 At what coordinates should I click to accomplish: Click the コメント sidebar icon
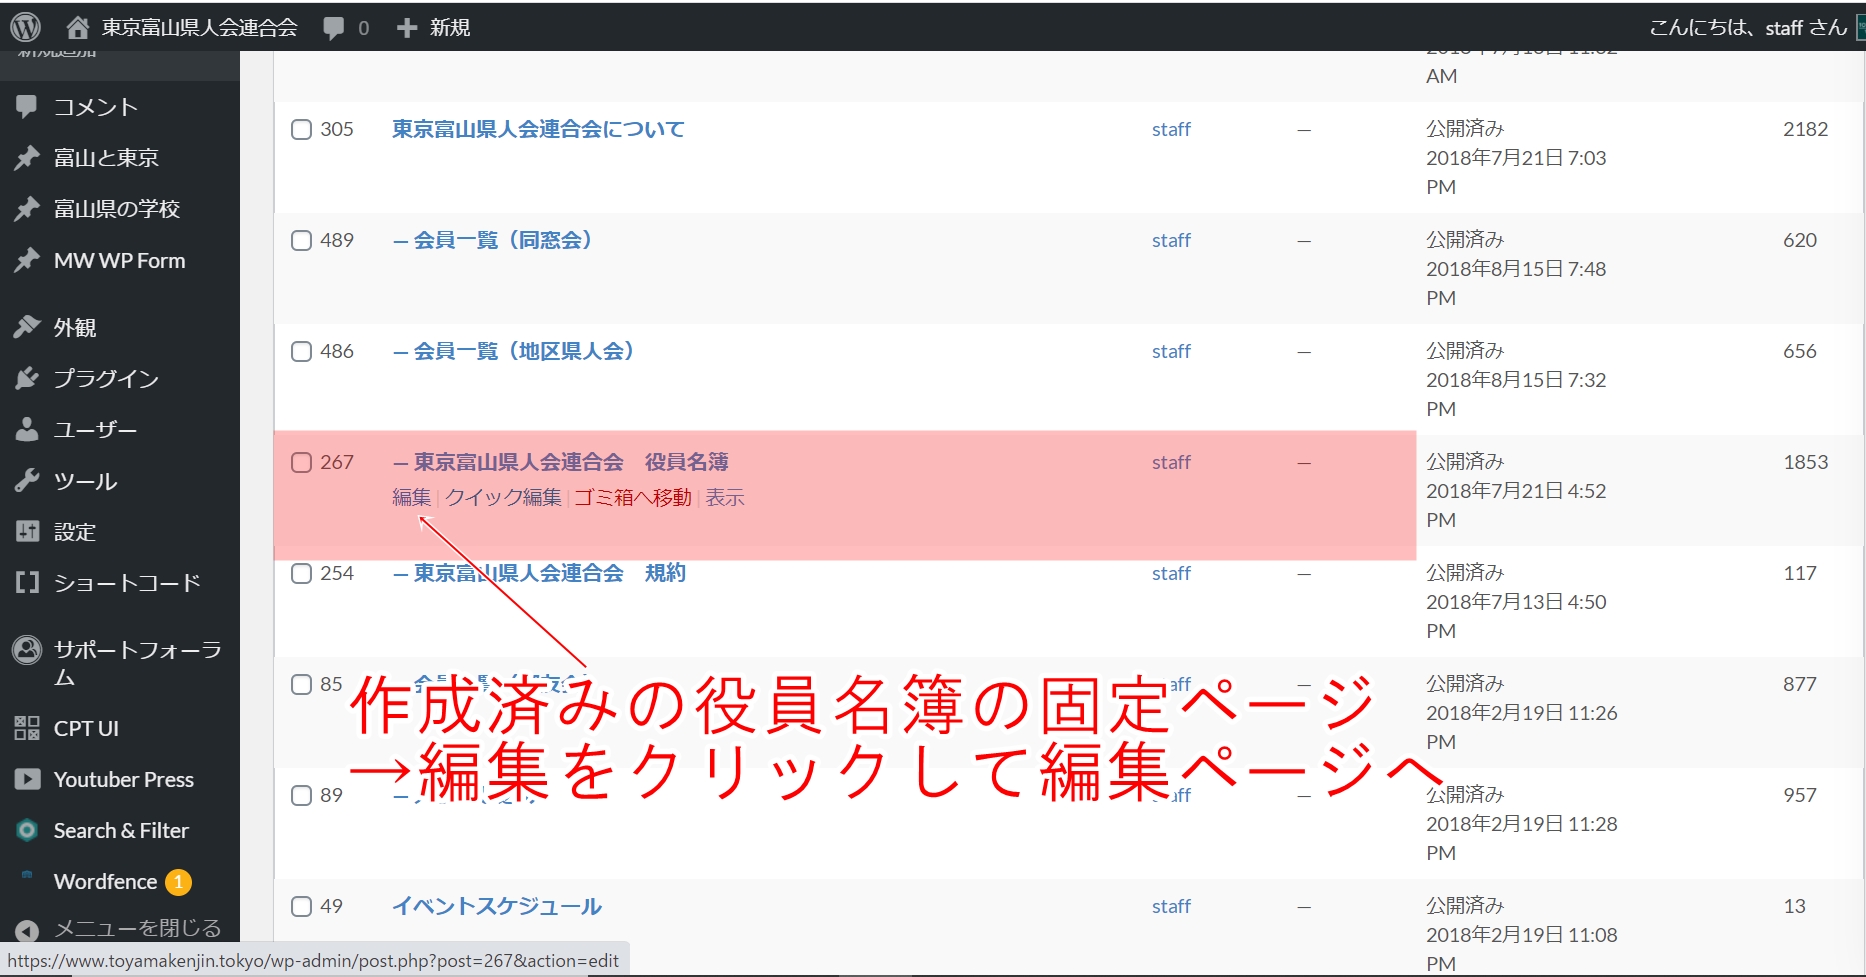click(x=27, y=106)
